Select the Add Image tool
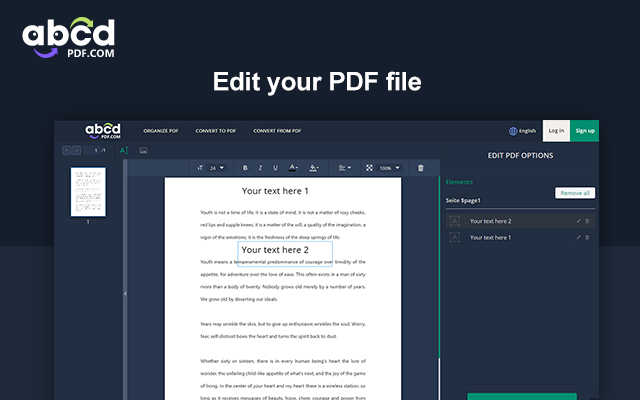 pos(143,151)
